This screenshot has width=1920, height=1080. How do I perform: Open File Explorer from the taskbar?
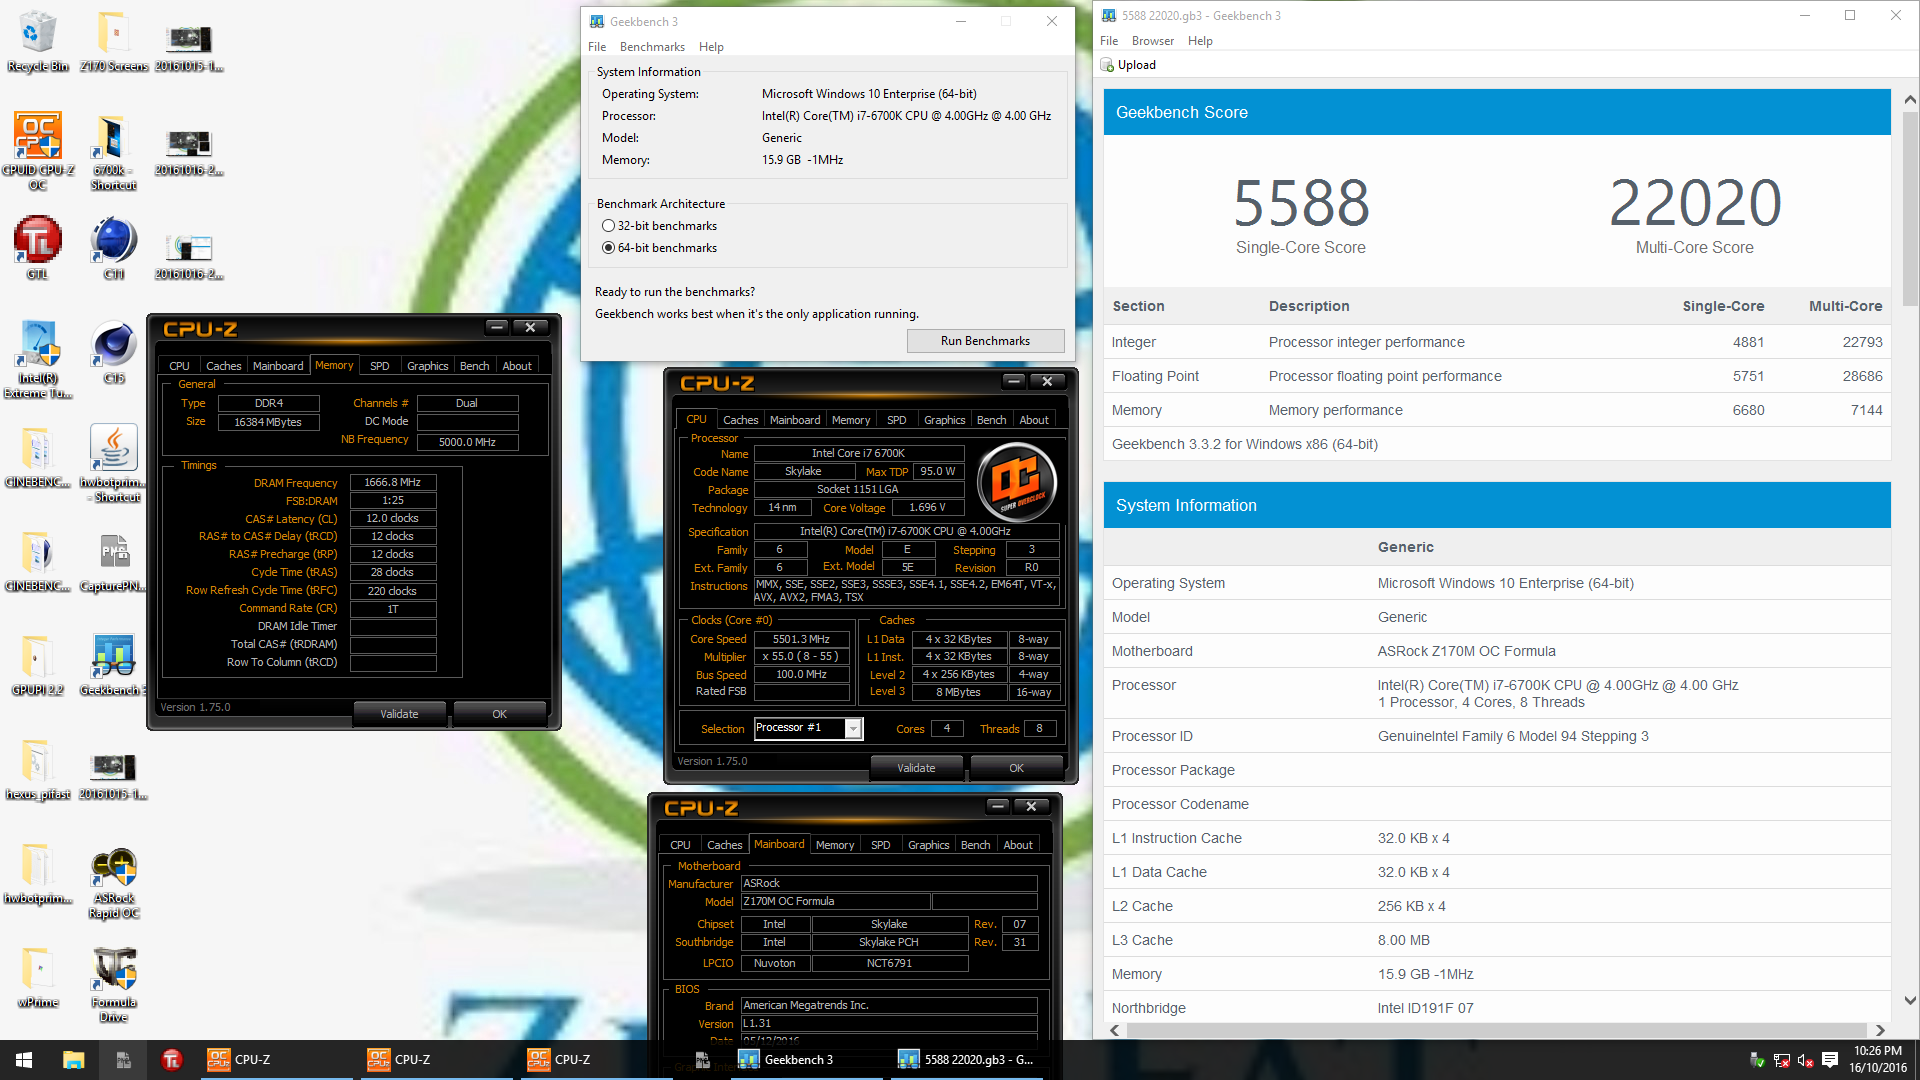pos(73,1060)
